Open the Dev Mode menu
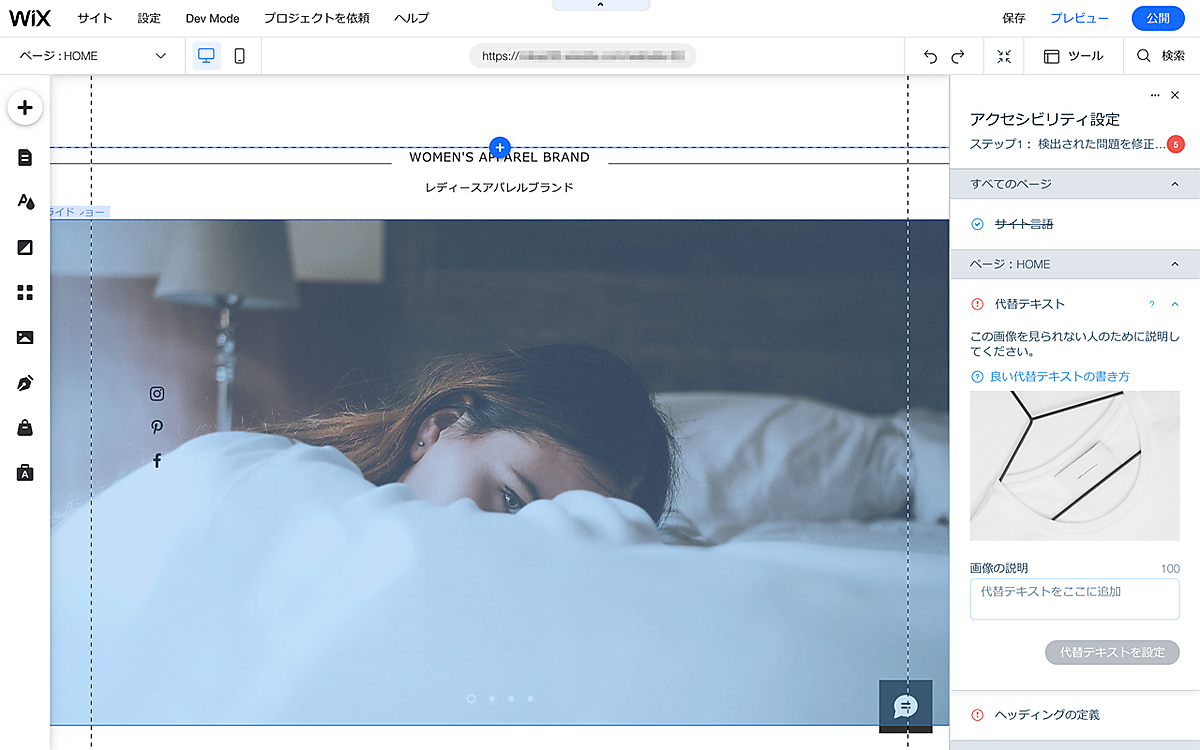 (212, 18)
